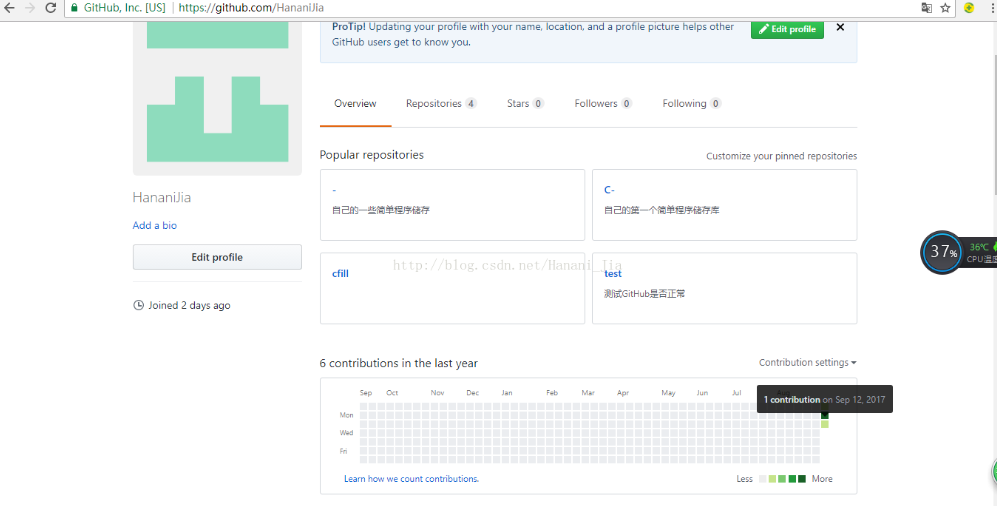Click the 37% CPU monitor widget

pos(942,252)
